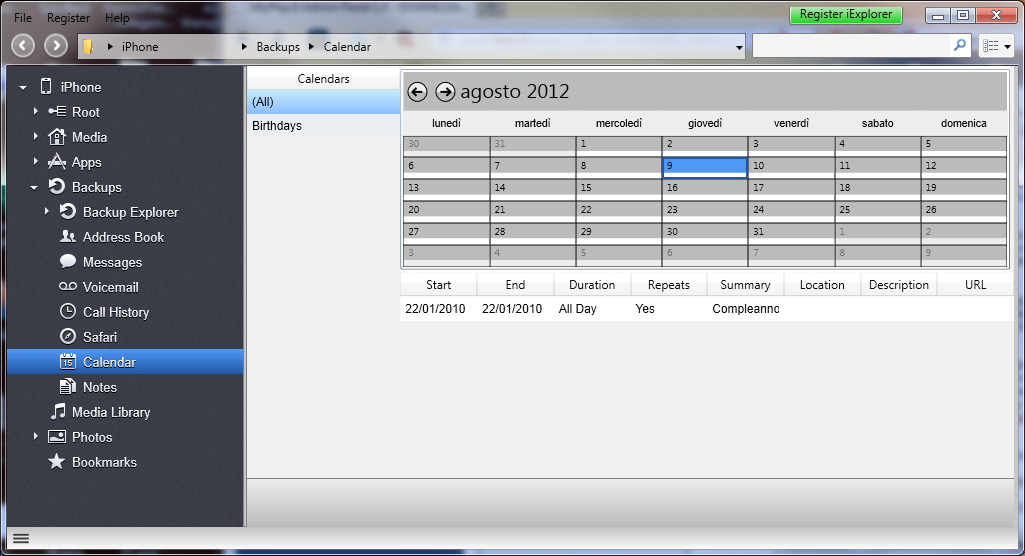Open Call History in the sidebar
The width and height of the screenshot is (1025, 556).
tap(115, 312)
